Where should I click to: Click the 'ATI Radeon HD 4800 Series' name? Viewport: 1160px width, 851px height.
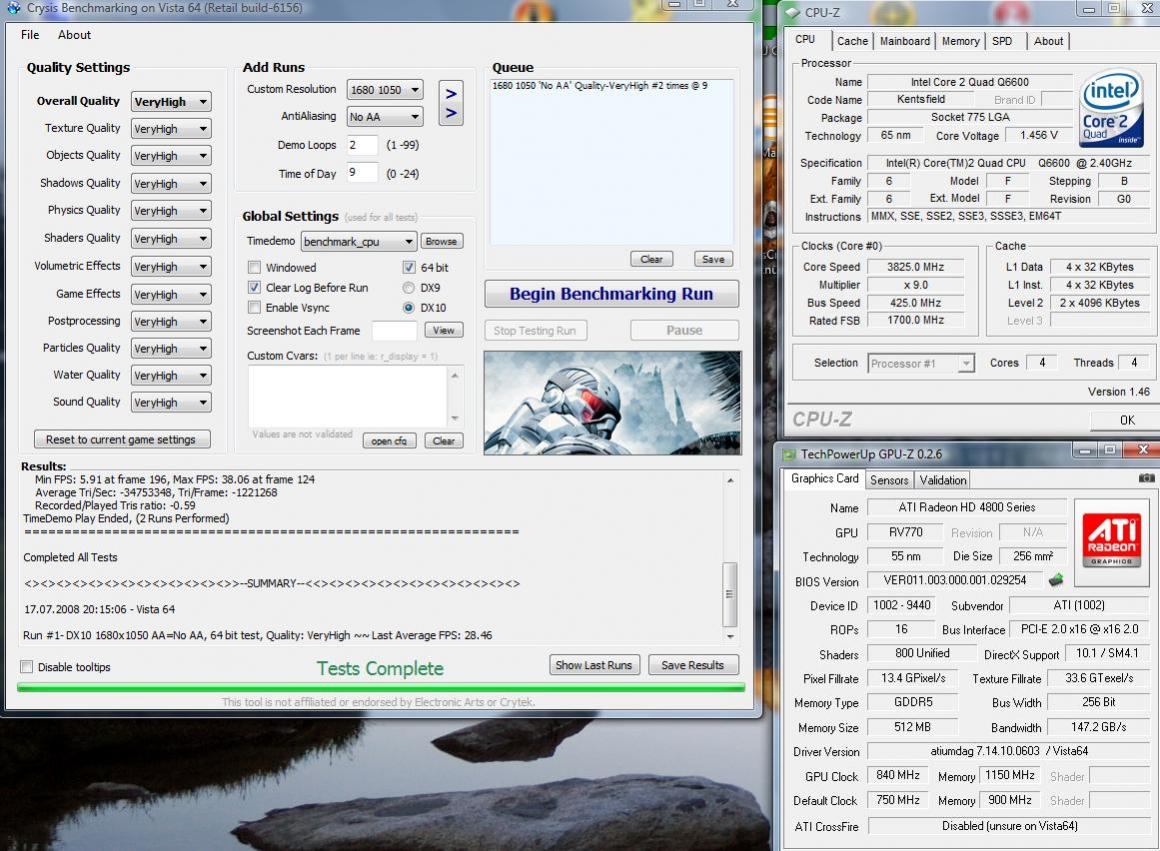click(x=967, y=508)
